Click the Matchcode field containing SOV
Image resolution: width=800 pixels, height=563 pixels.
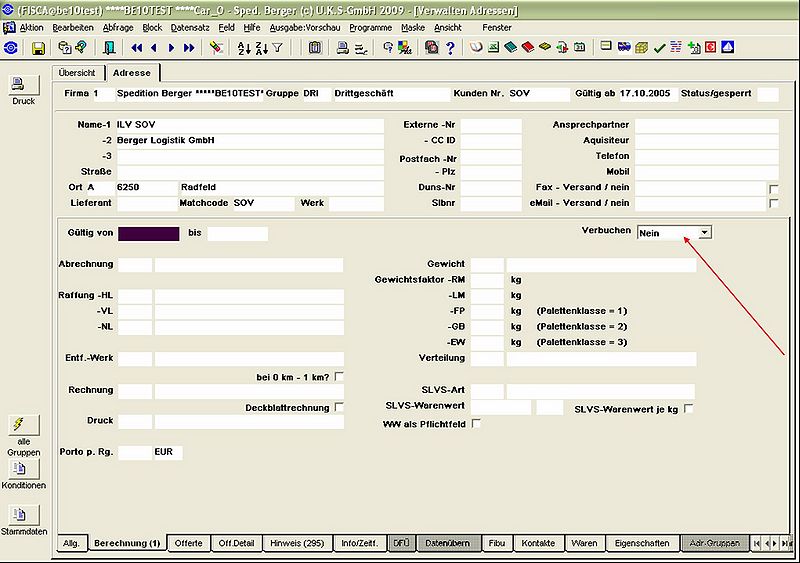click(263, 203)
